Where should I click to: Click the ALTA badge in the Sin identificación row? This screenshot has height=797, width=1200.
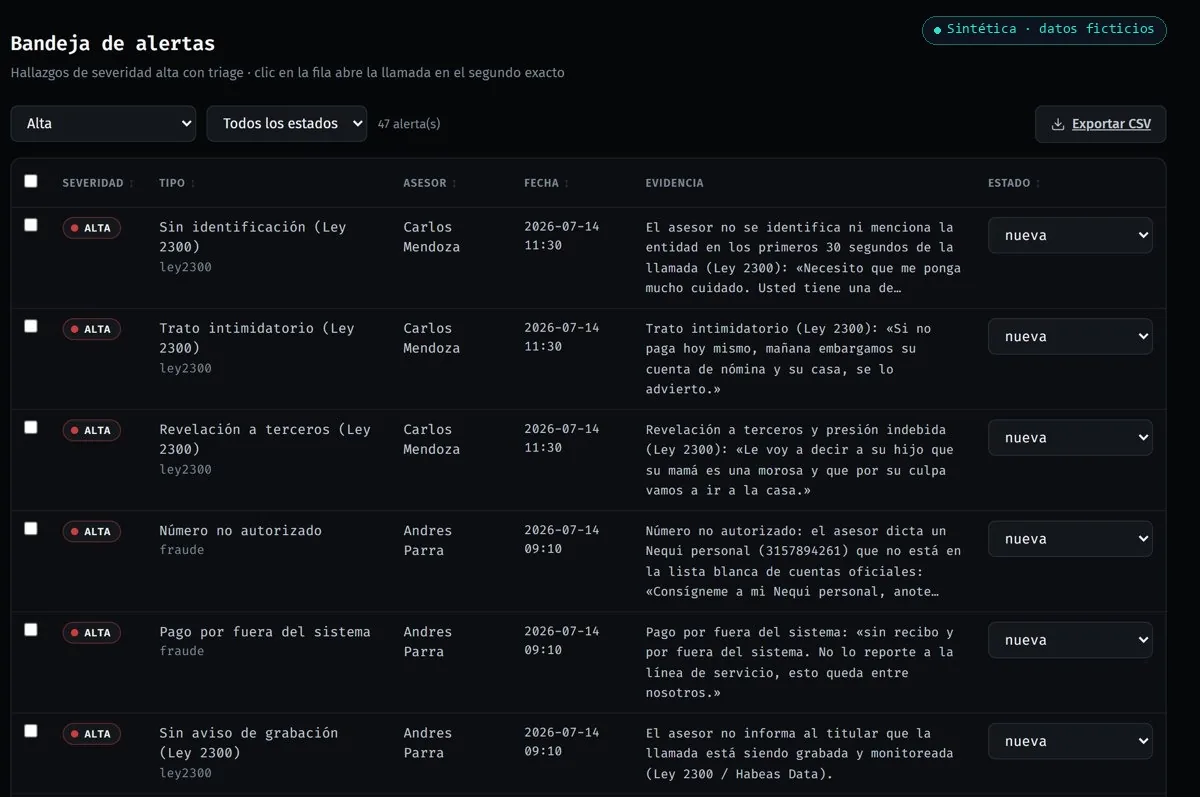(x=92, y=228)
